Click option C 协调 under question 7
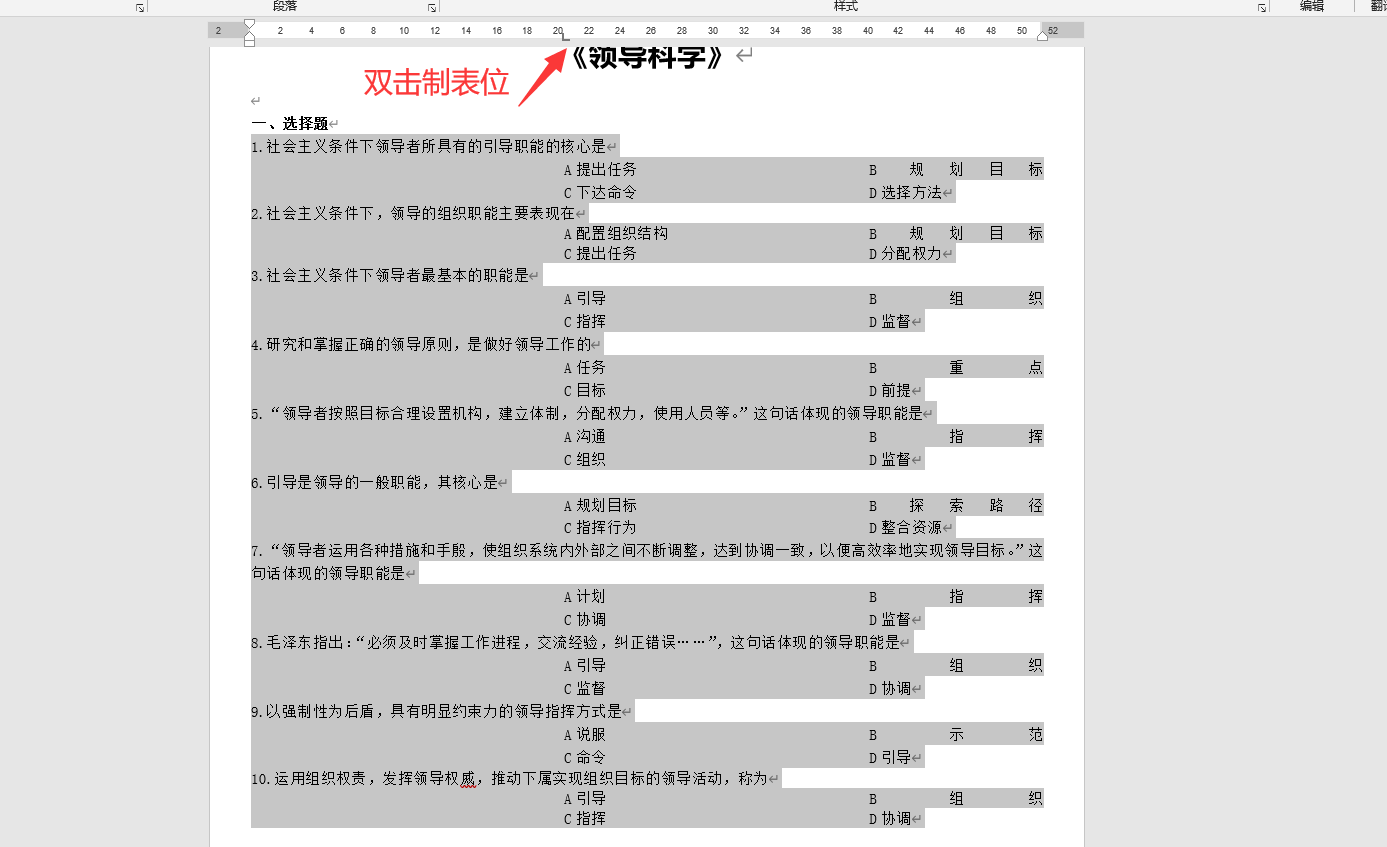This screenshot has width=1387, height=847. pos(585,620)
